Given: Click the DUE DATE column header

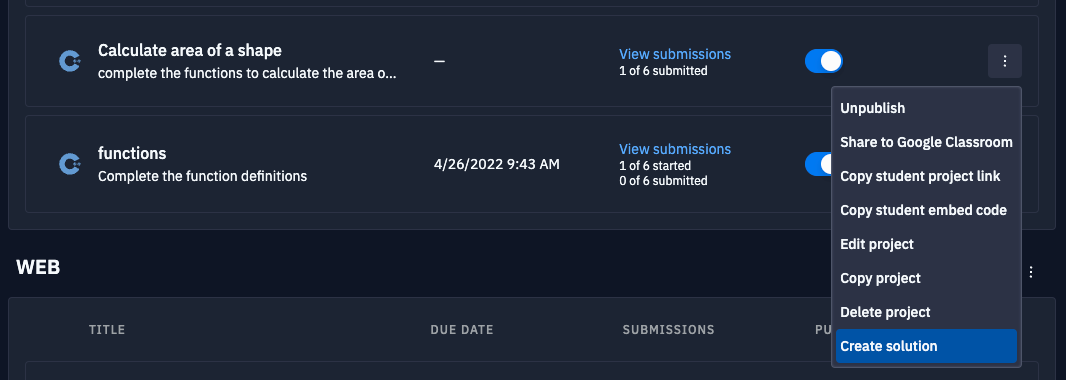Looking at the screenshot, I should point(462,330).
